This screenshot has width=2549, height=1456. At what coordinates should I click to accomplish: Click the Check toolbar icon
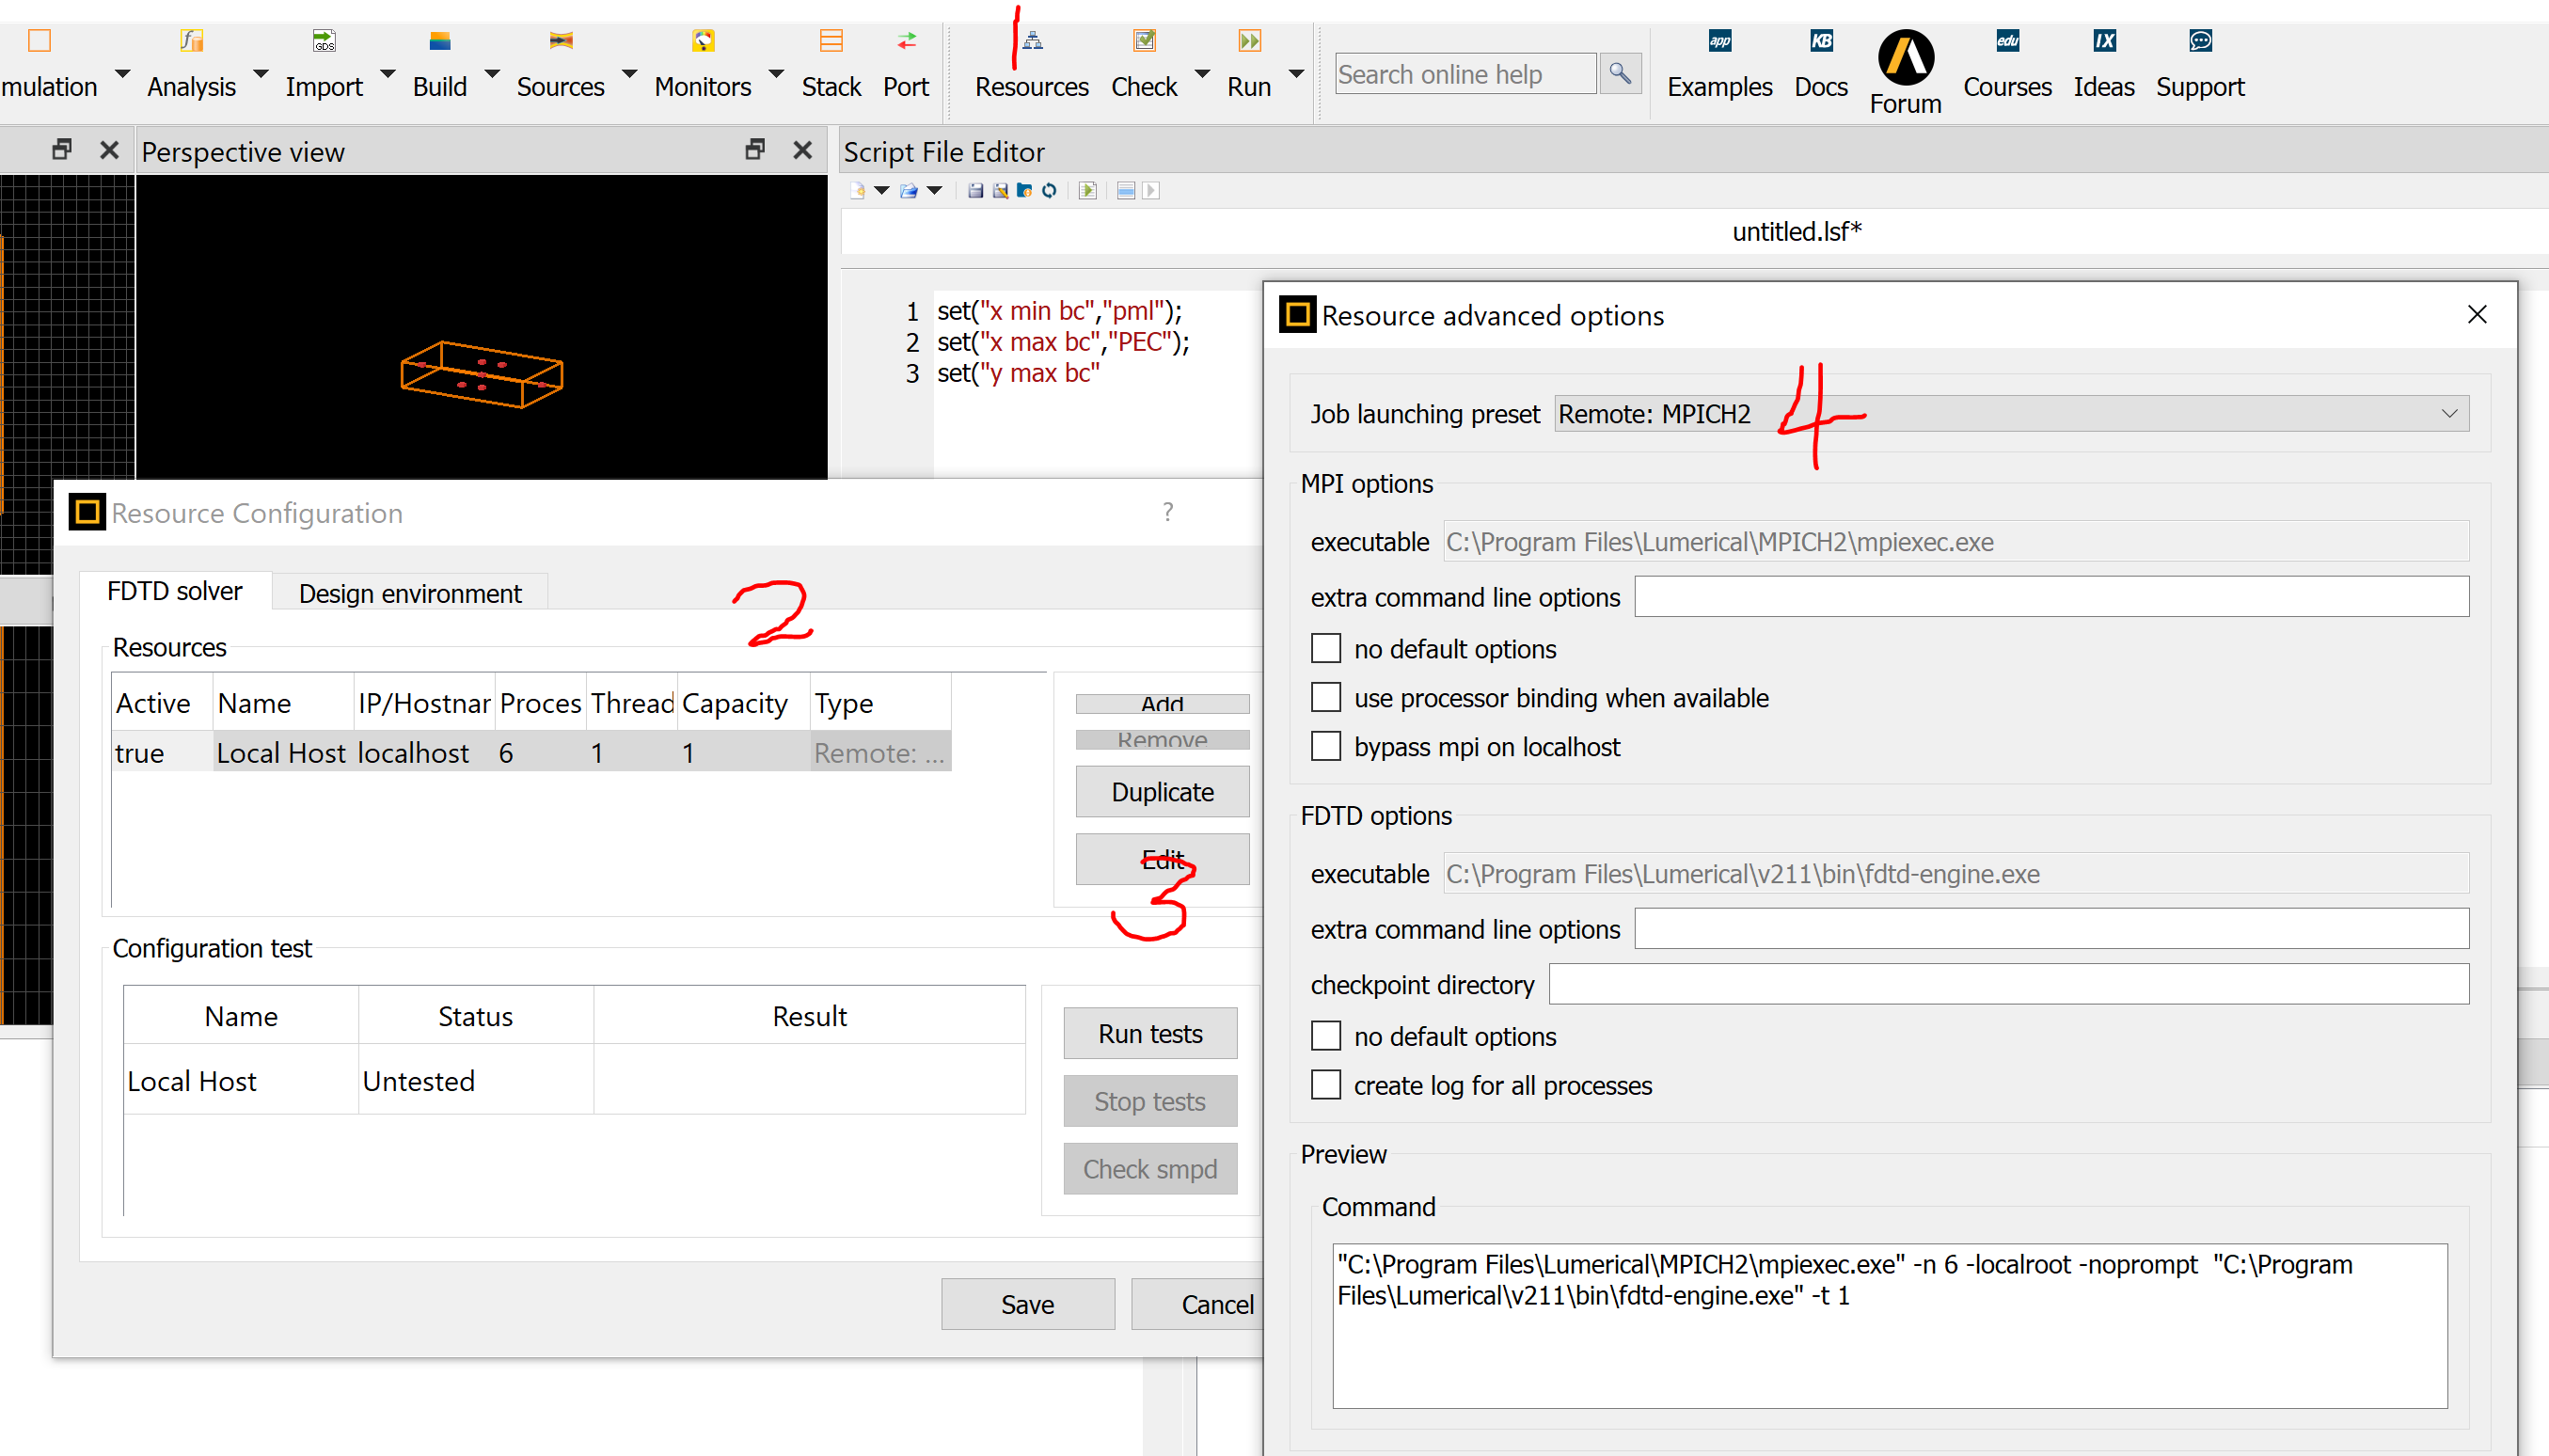tap(1144, 42)
